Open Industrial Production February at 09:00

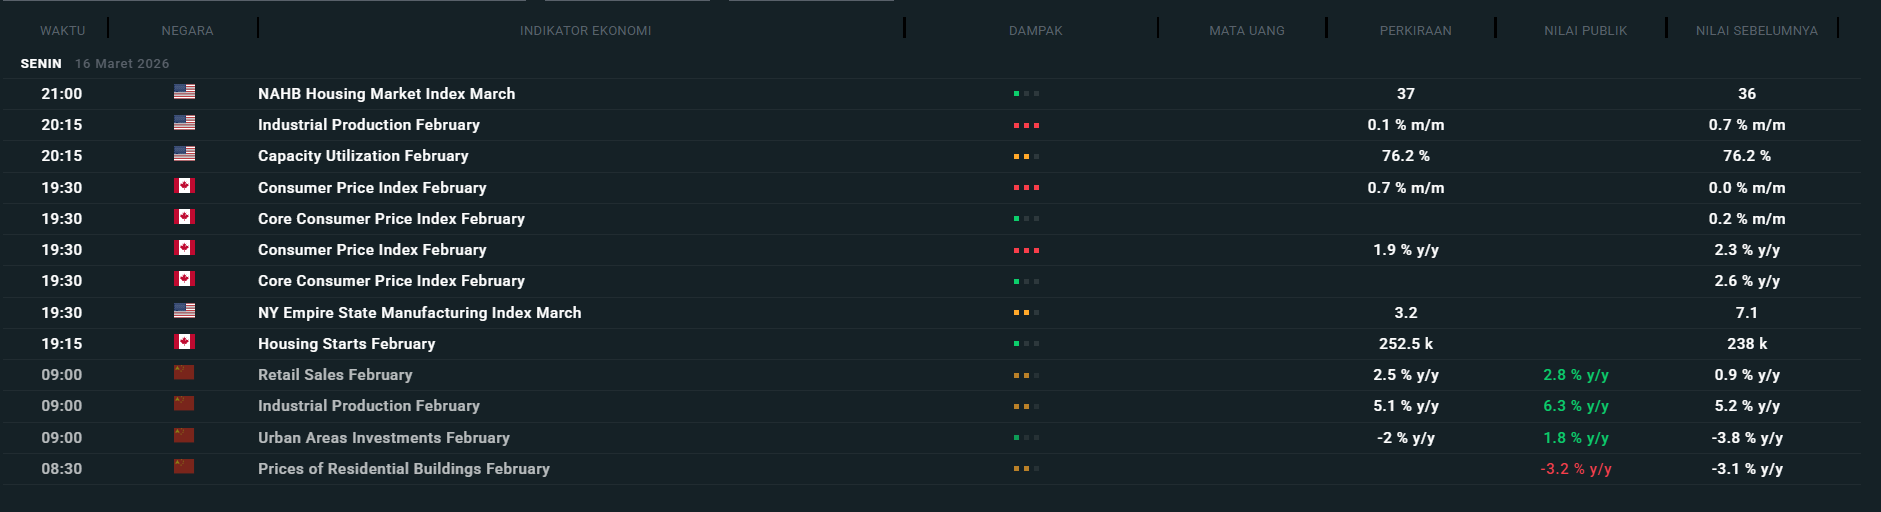coord(368,405)
